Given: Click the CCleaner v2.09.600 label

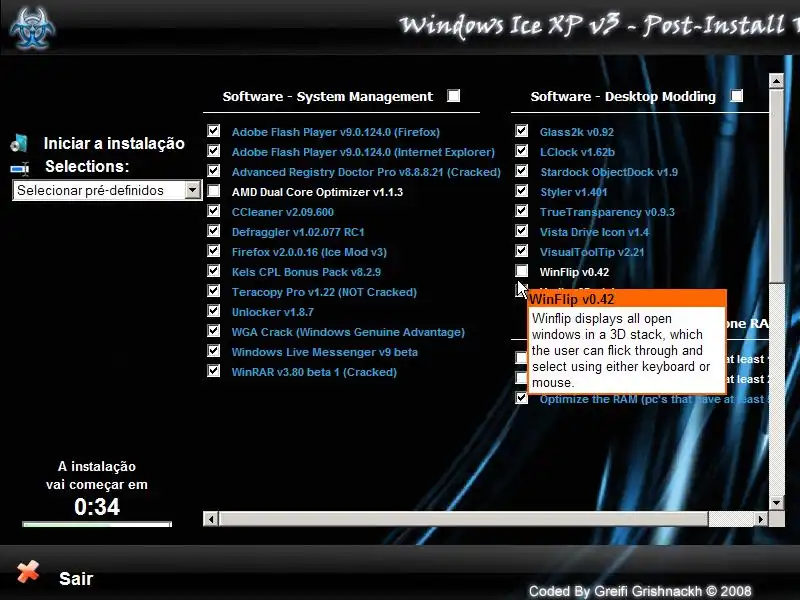Looking at the screenshot, I should tap(283, 212).
